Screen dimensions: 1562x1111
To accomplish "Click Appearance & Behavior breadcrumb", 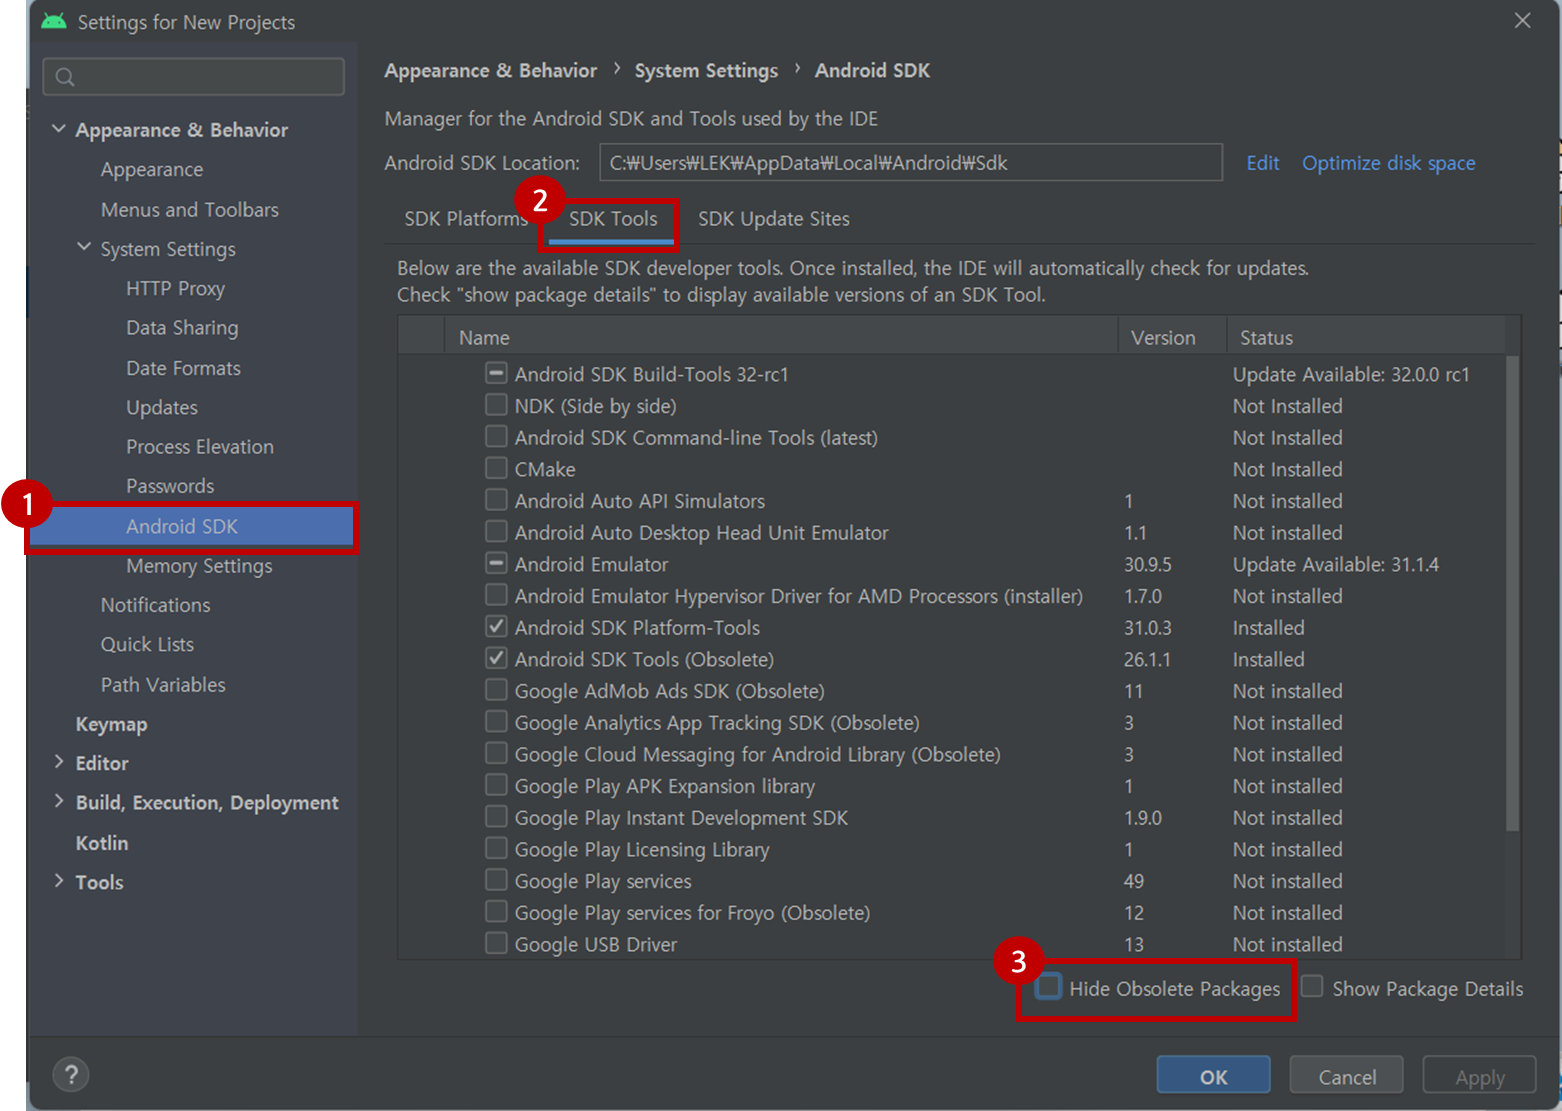I will (x=490, y=70).
